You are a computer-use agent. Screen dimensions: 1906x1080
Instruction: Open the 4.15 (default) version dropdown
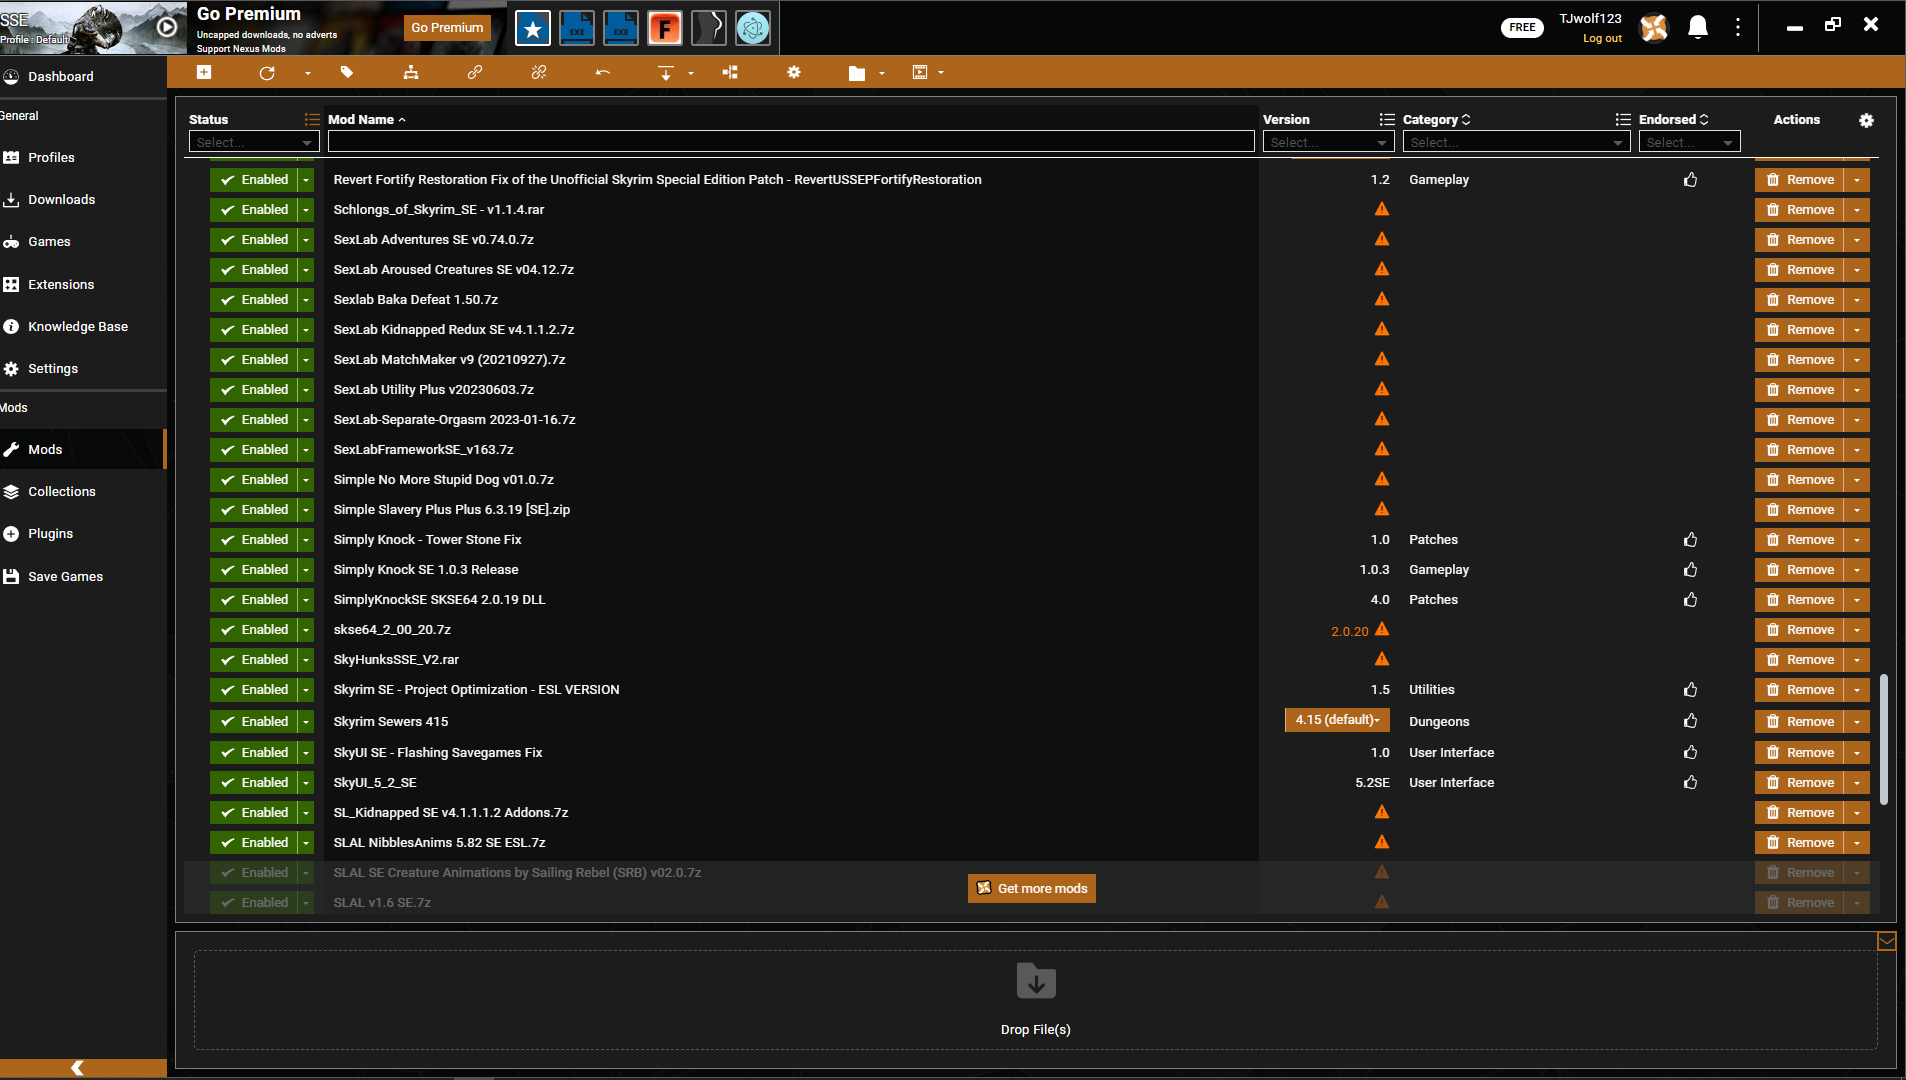[1337, 720]
